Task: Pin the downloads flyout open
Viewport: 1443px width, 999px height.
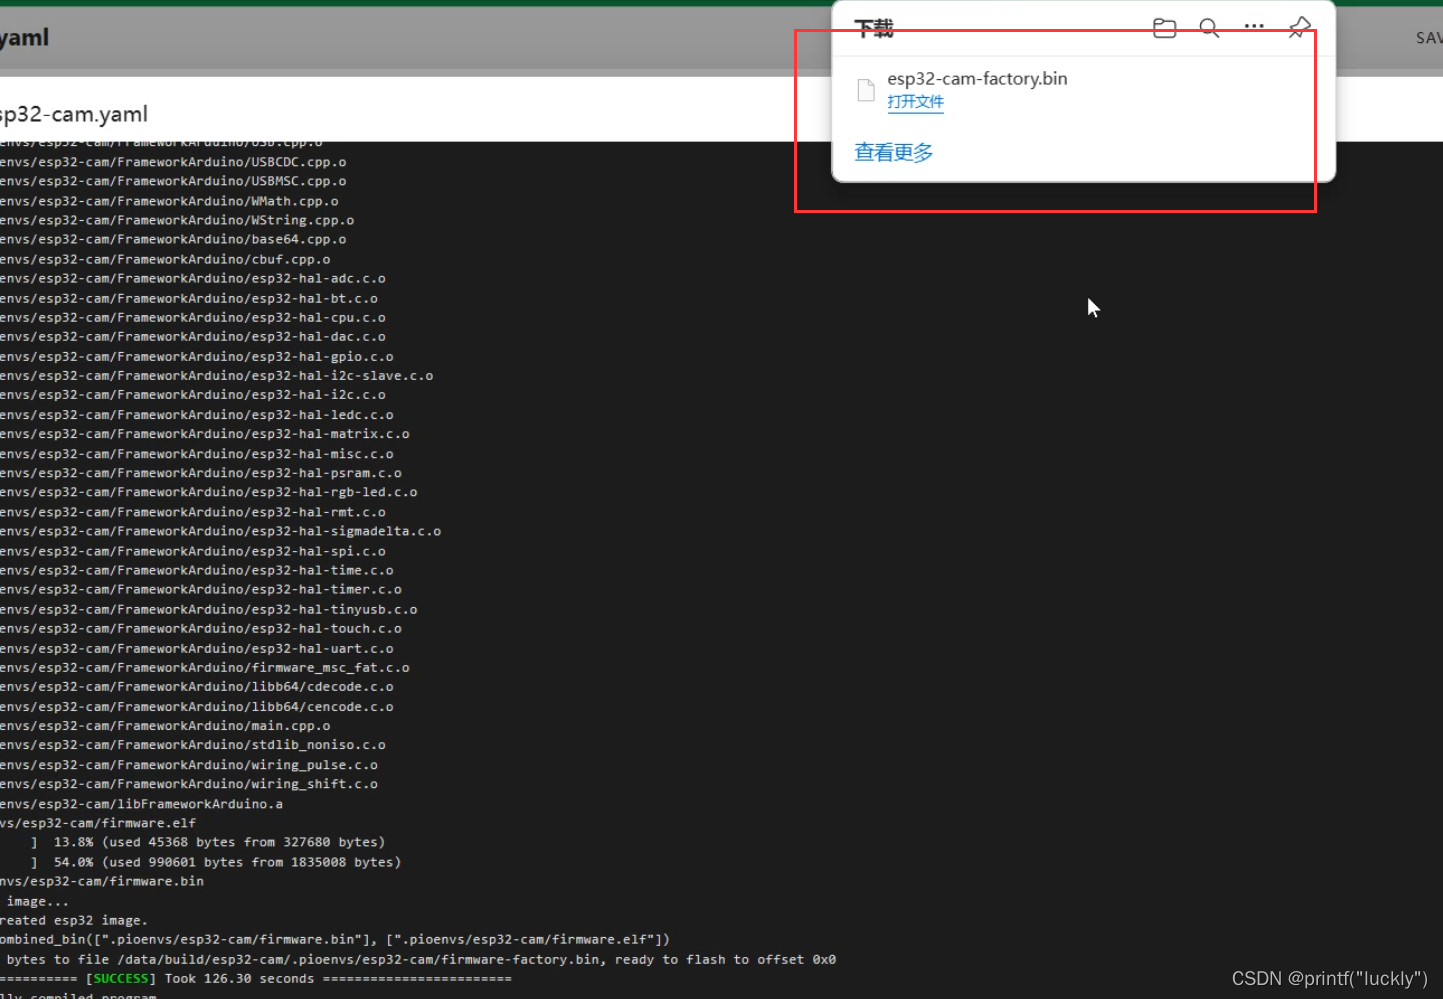Action: [1297, 28]
